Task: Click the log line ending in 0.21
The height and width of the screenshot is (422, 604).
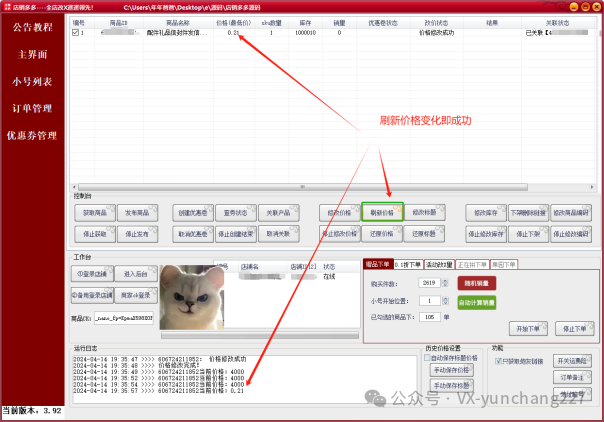Action: tap(159, 391)
